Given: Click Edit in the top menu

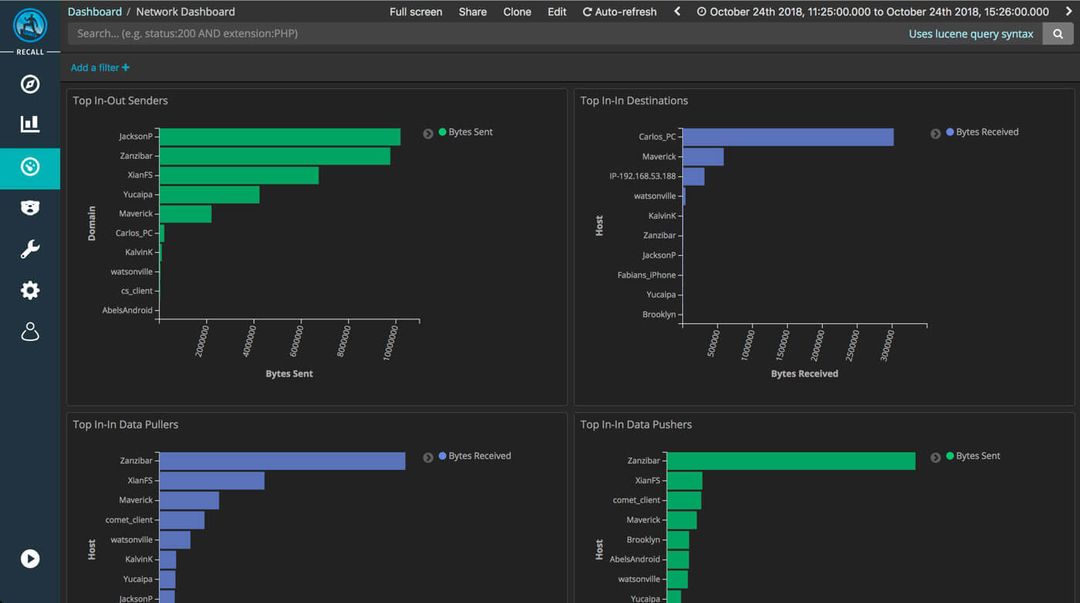Looking at the screenshot, I should [557, 12].
